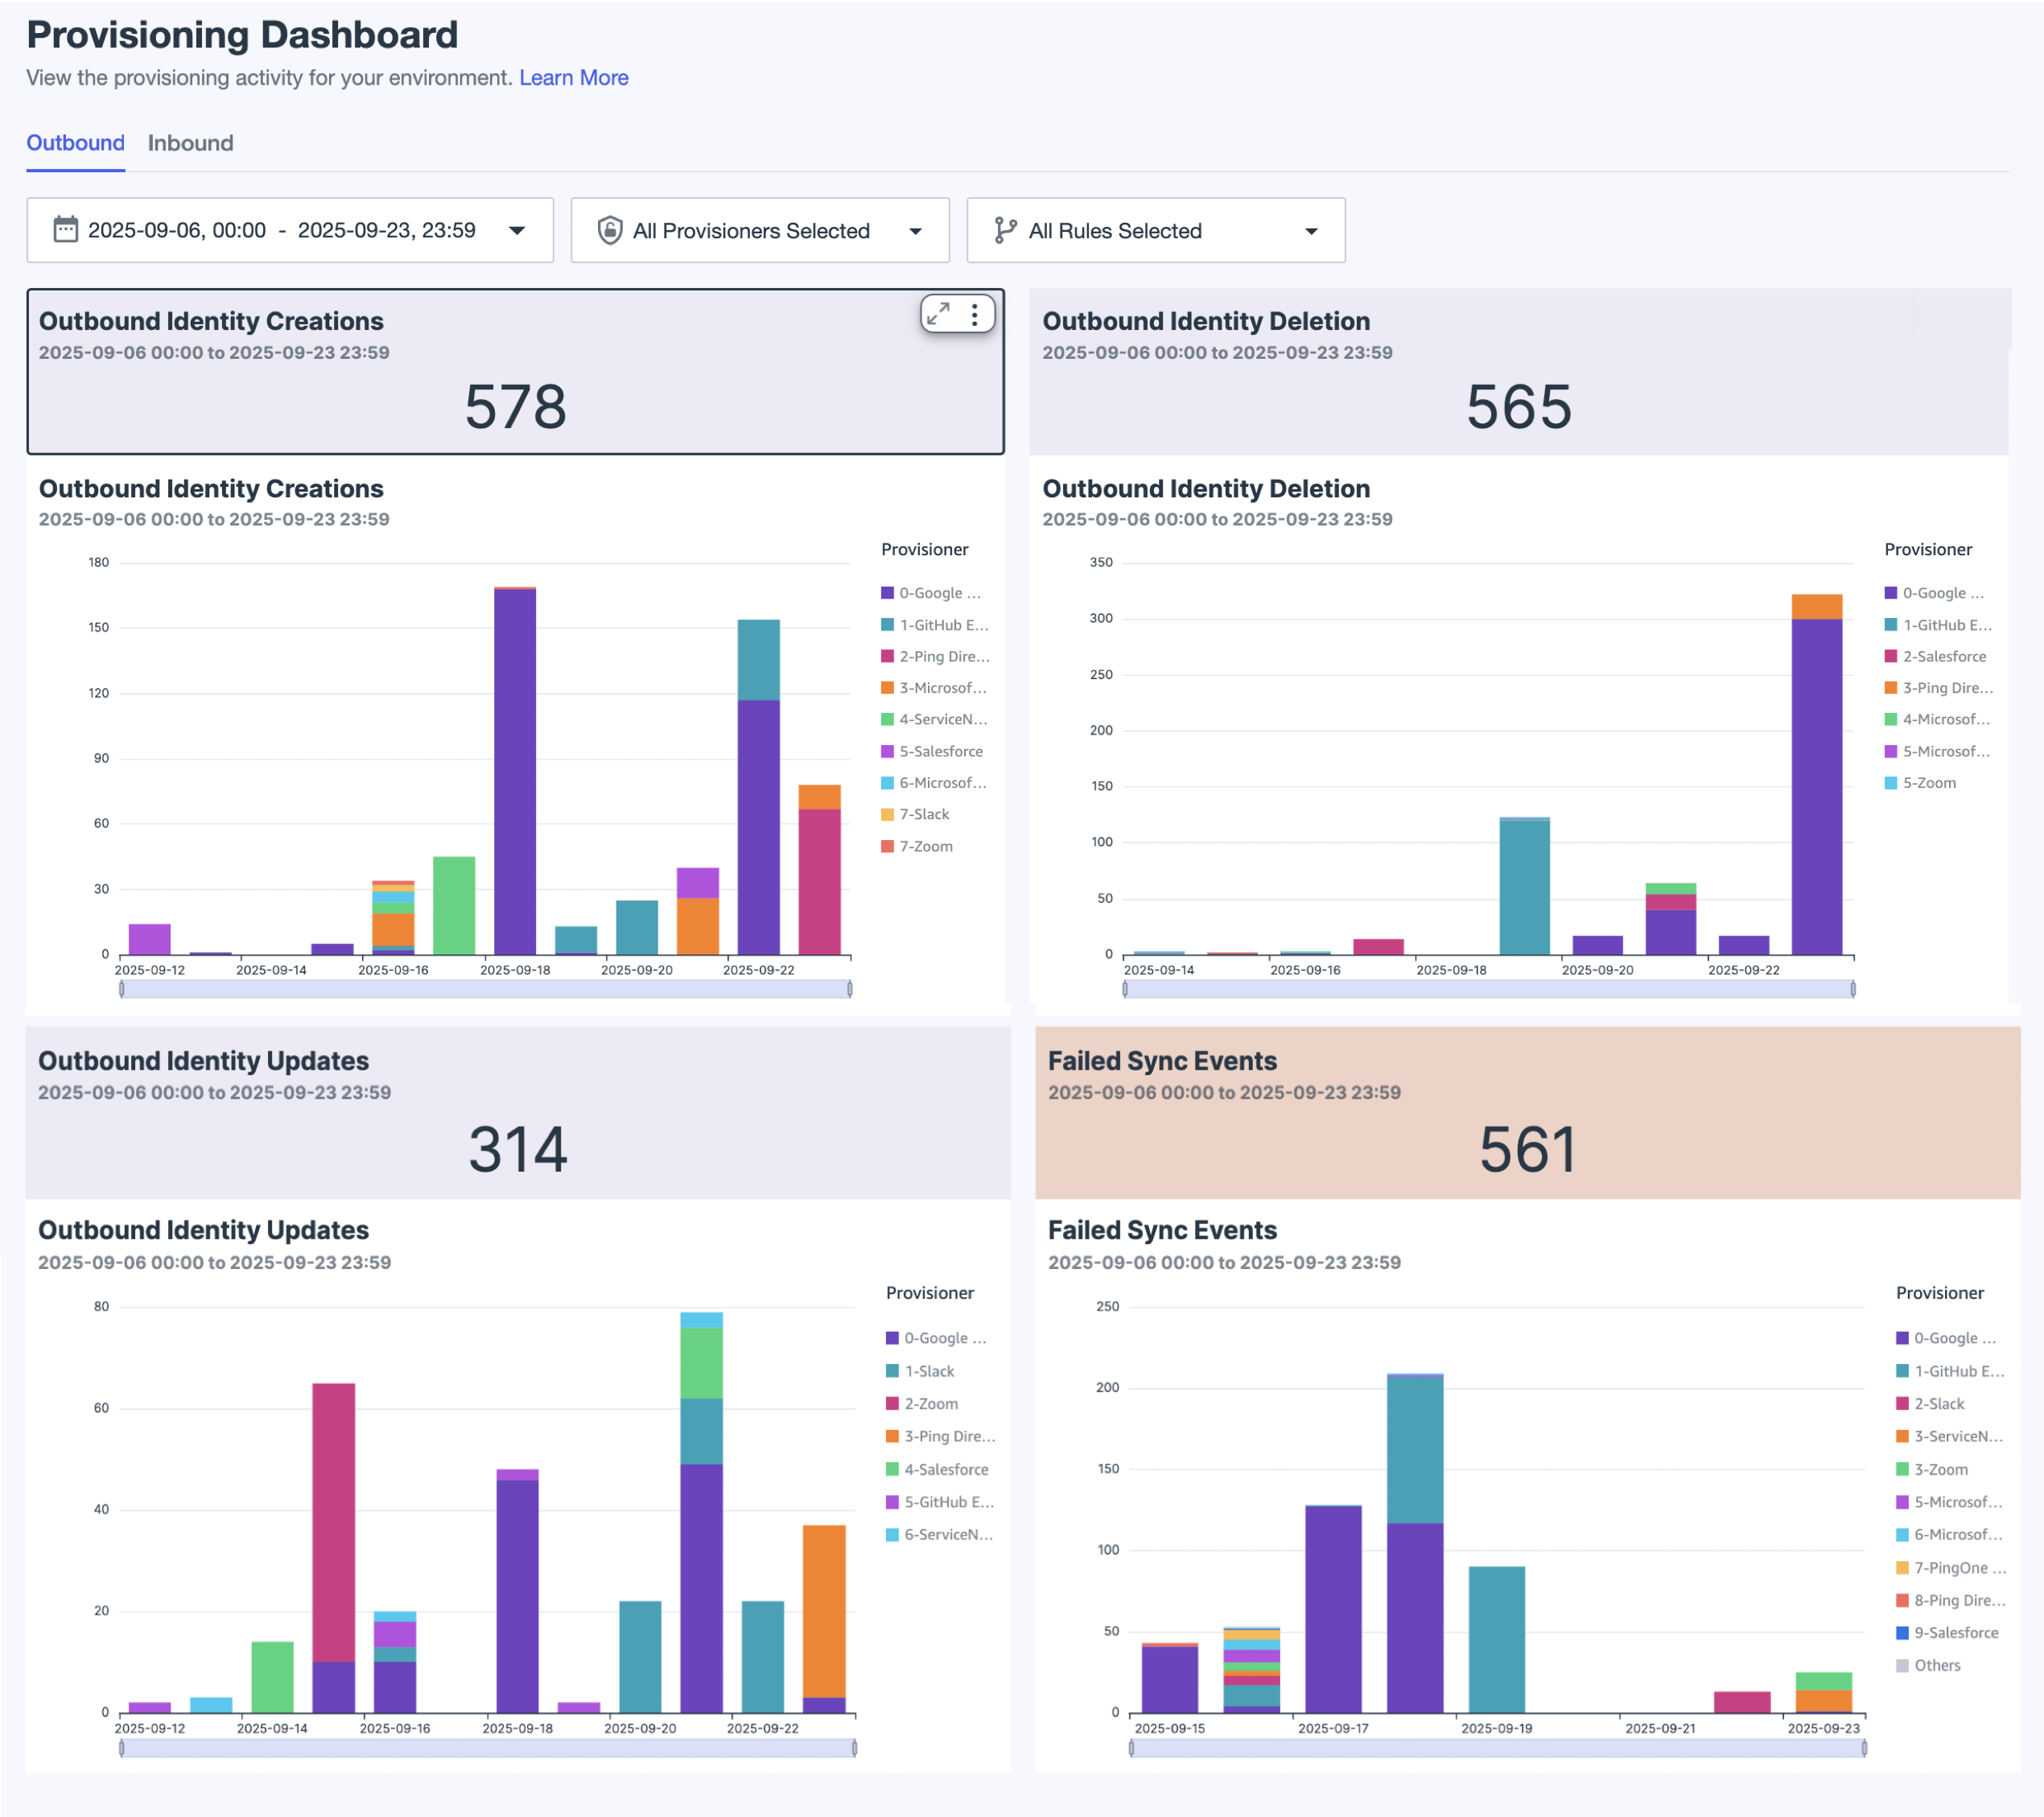Select the 0-Google legend marker in Creations chart
This screenshot has width=2044, height=1817.
pyautogui.click(x=887, y=592)
